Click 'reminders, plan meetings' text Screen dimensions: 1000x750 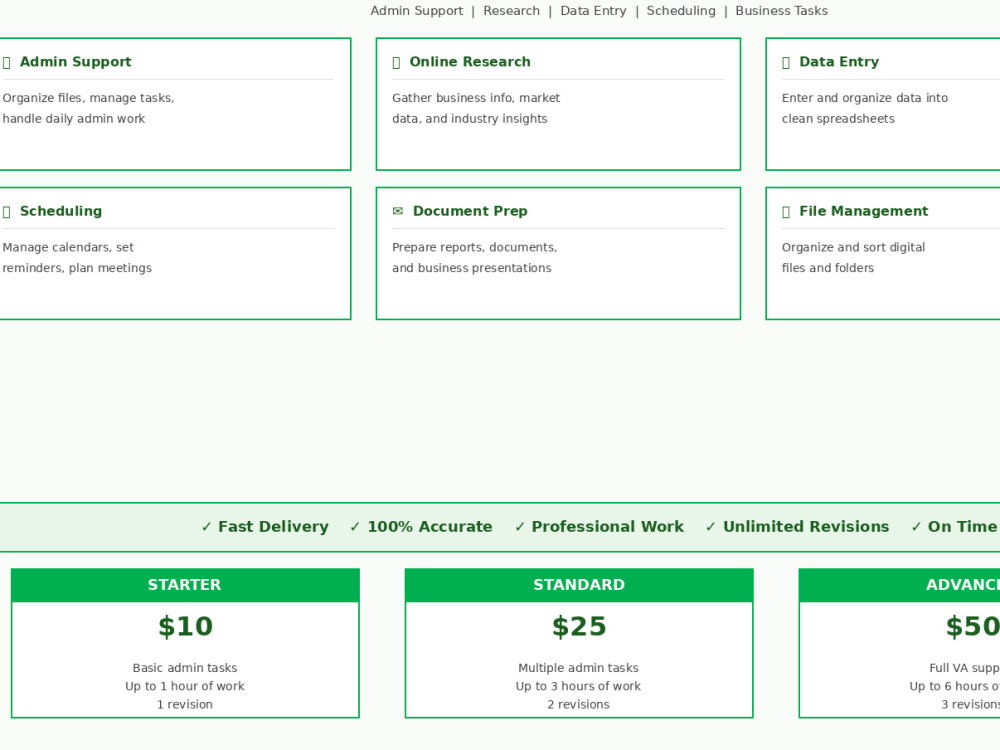pos(77,268)
